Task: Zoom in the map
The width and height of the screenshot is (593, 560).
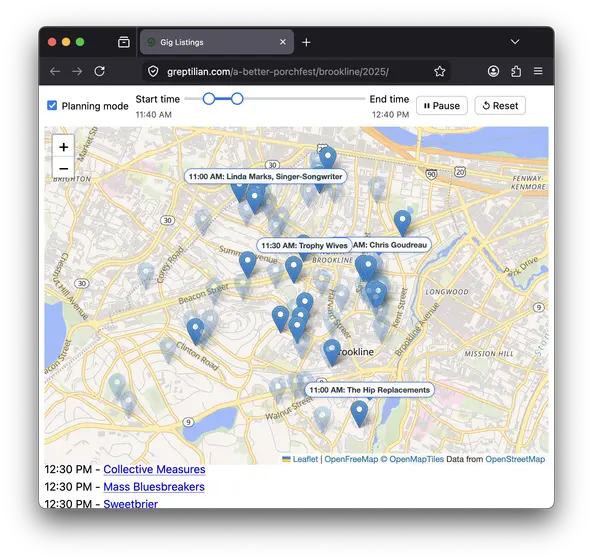Action: coord(64,147)
